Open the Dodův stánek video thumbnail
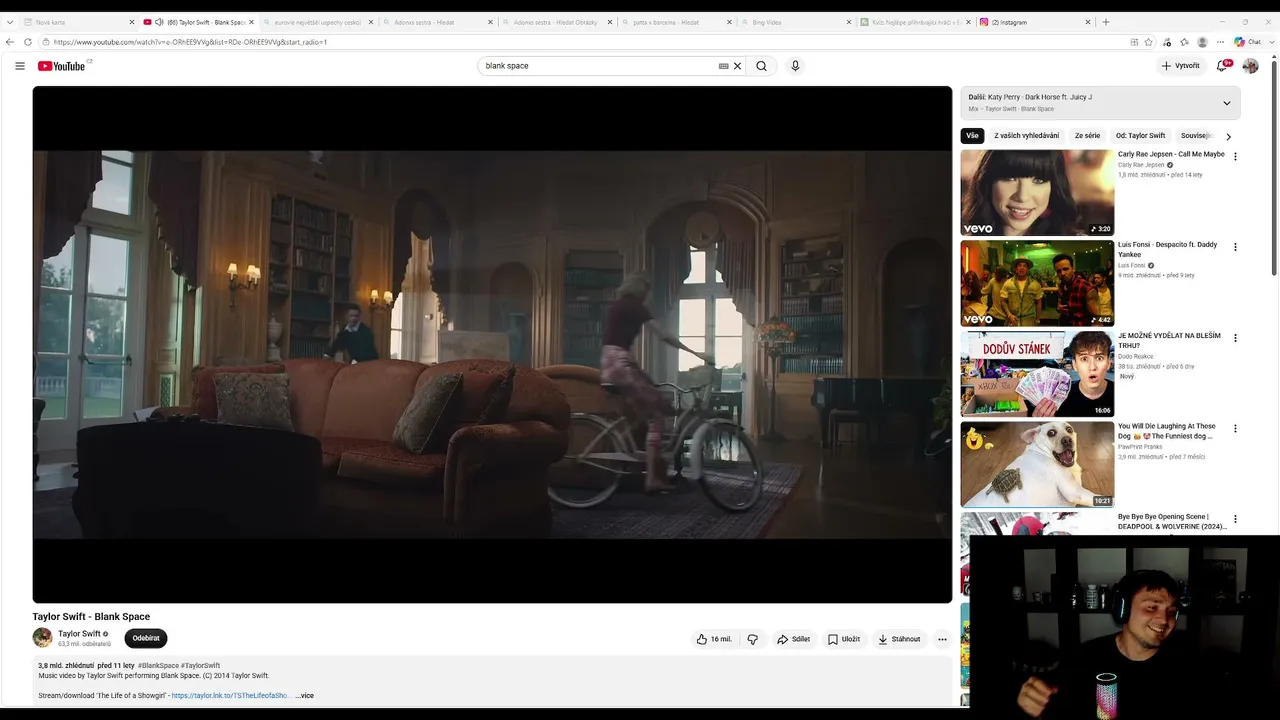The height and width of the screenshot is (720, 1280). (x=1037, y=374)
